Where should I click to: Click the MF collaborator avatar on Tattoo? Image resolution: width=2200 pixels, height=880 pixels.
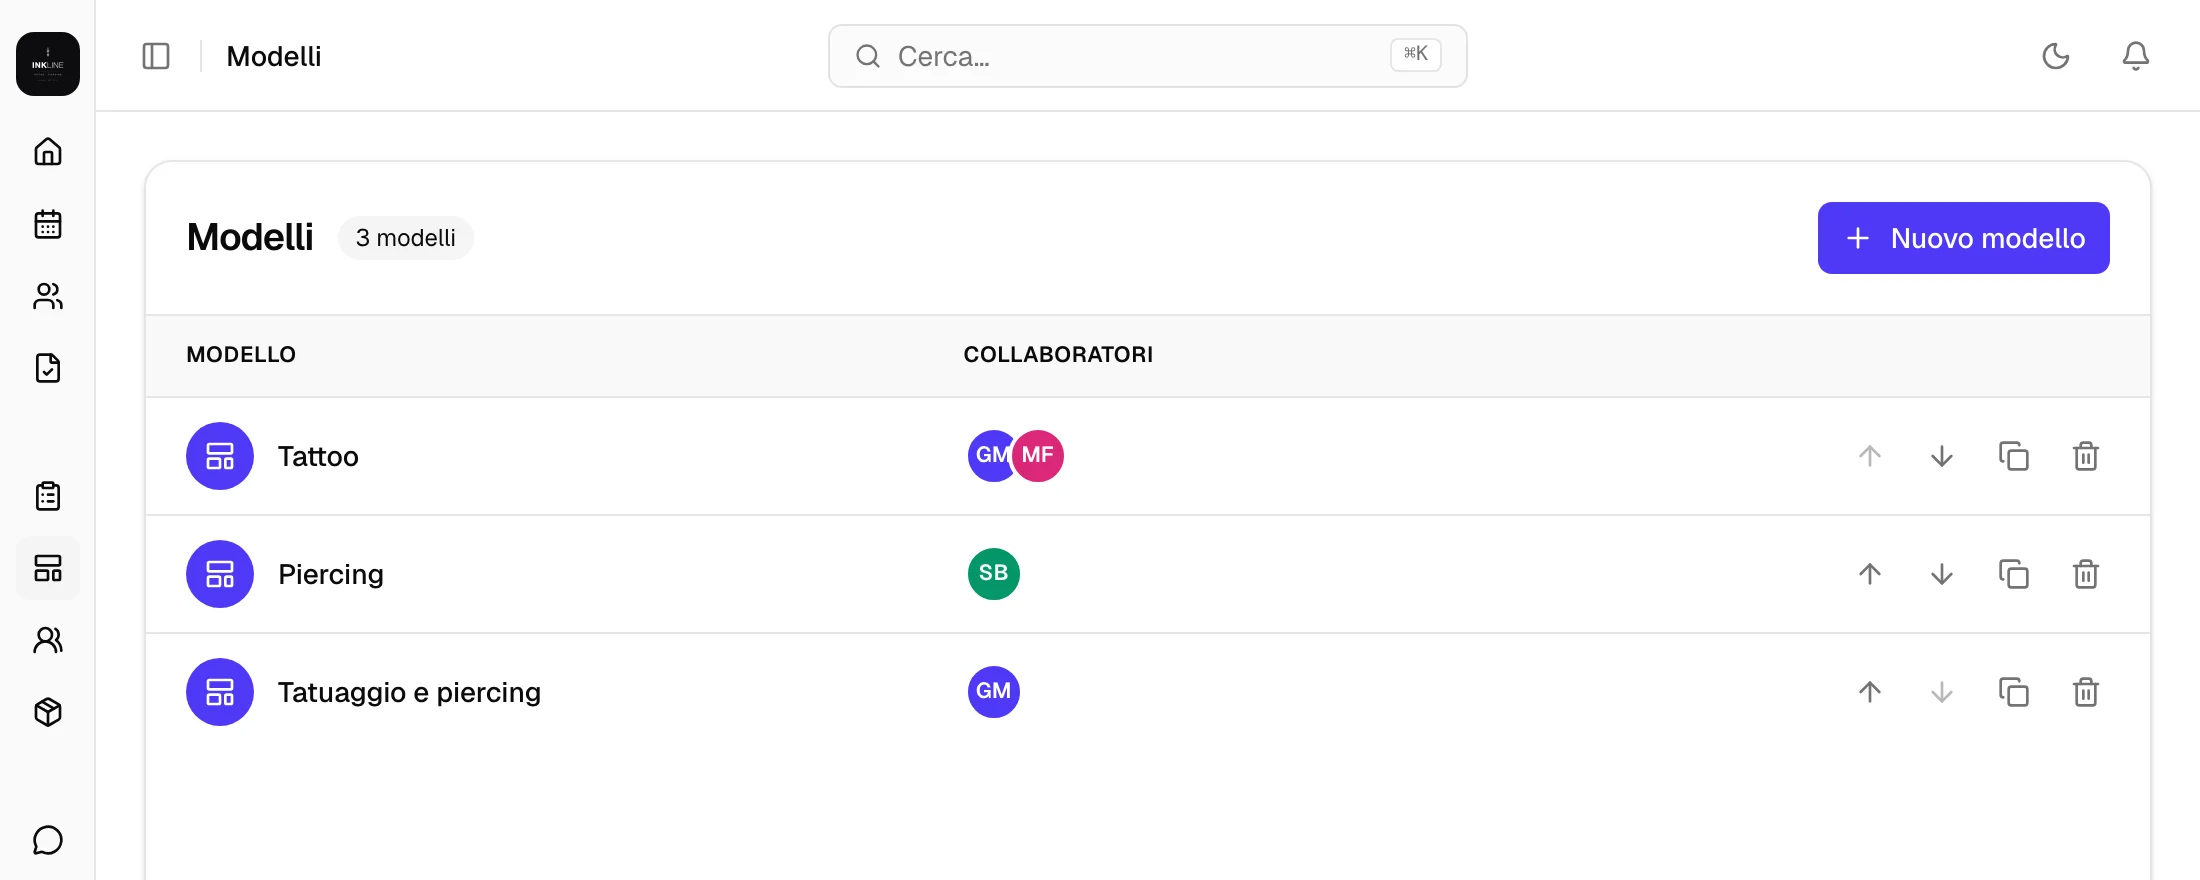(1038, 456)
